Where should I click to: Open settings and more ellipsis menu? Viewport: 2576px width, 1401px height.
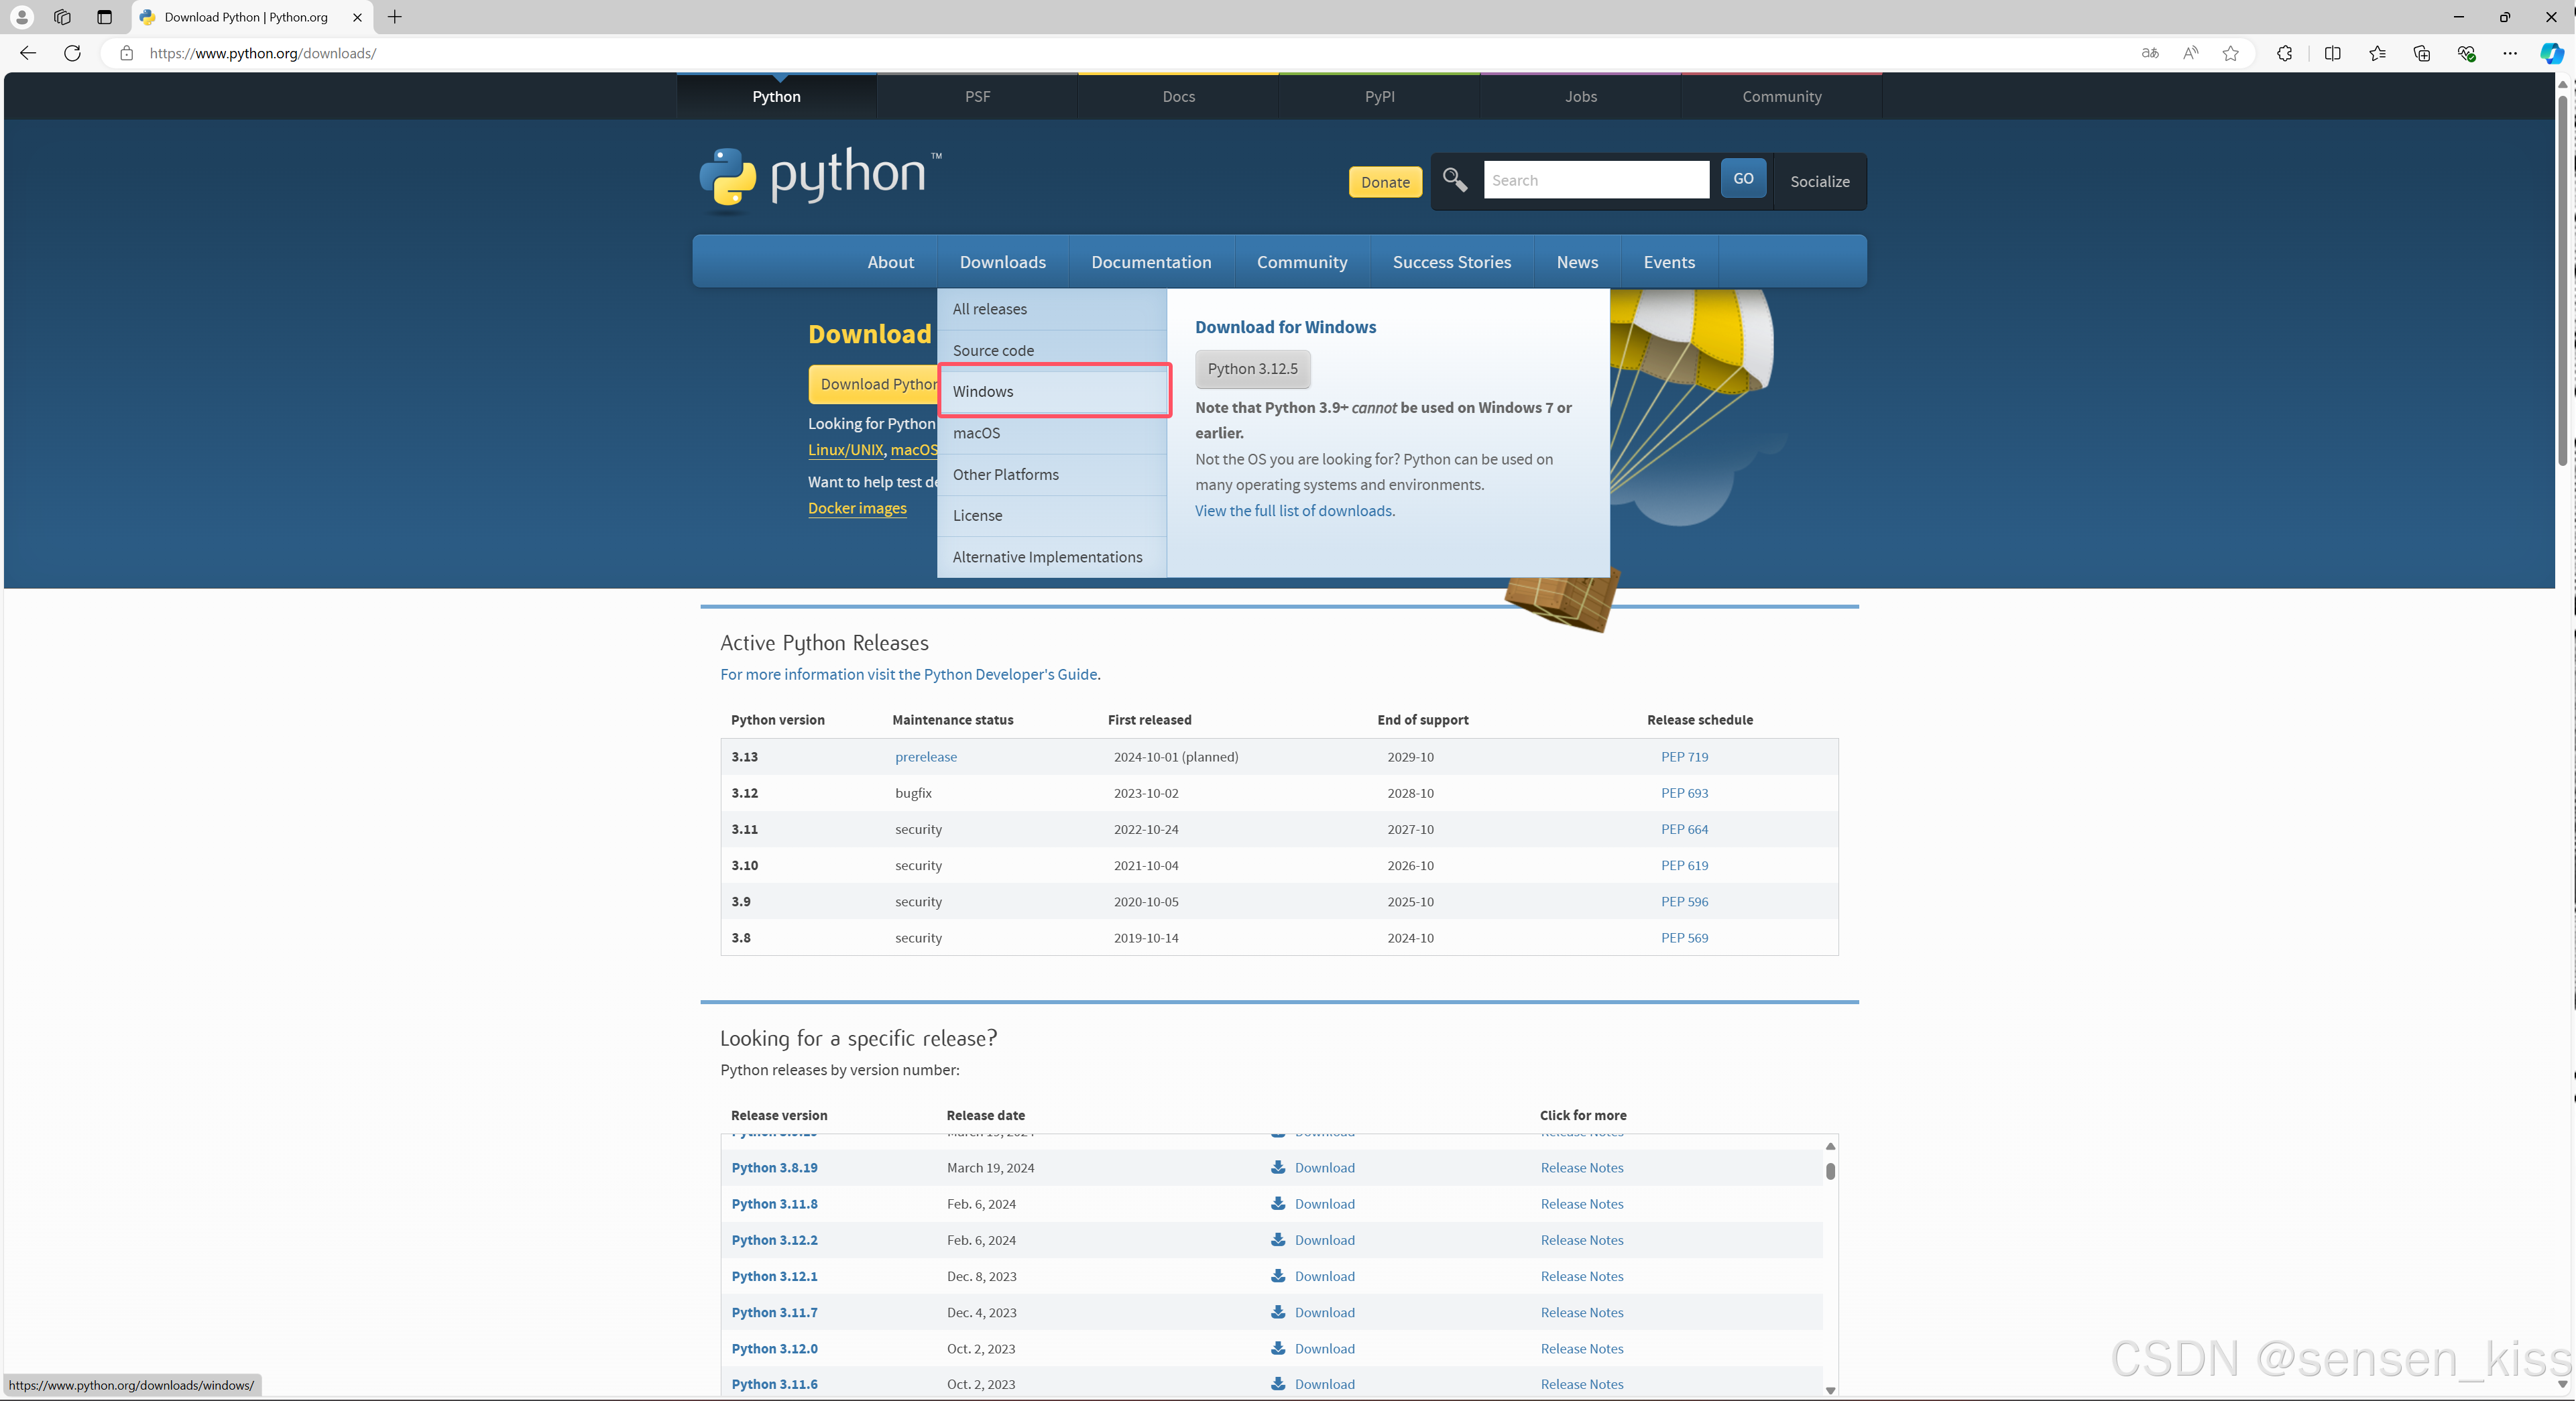[2510, 53]
